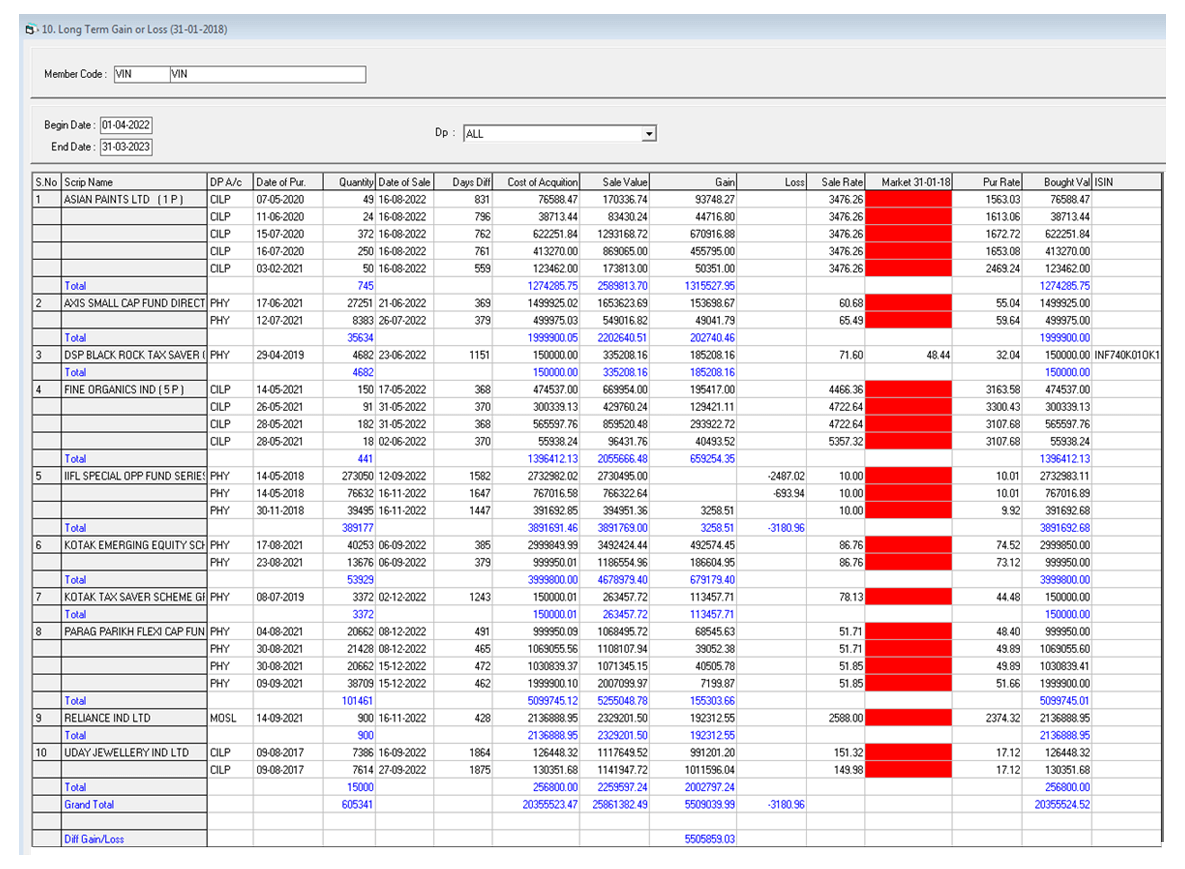
Task: Click the Grand Total quantity 605341
Action: pyautogui.click(x=357, y=805)
